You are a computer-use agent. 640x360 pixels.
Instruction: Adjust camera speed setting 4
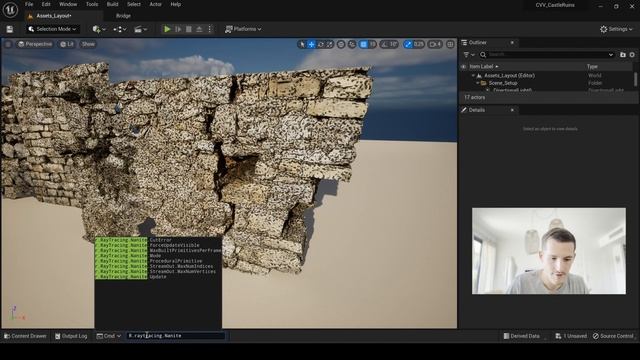(x=435, y=44)
